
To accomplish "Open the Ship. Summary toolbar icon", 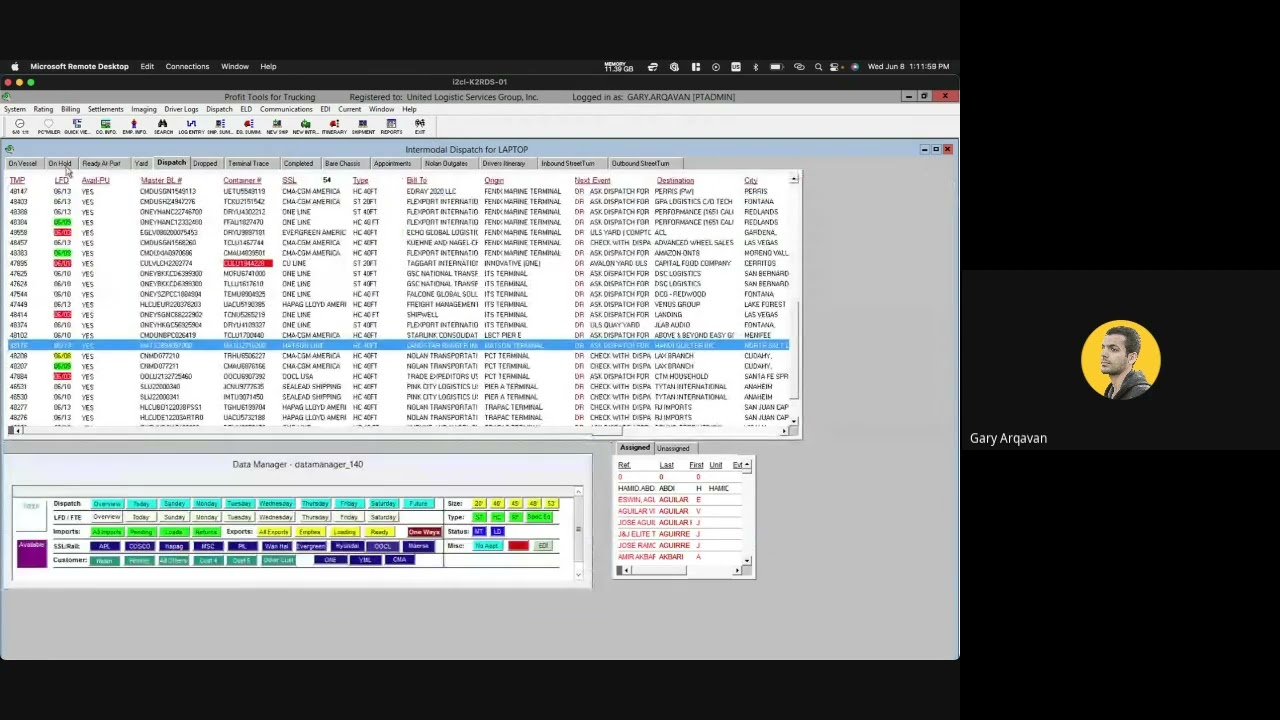I will (219, 126).
